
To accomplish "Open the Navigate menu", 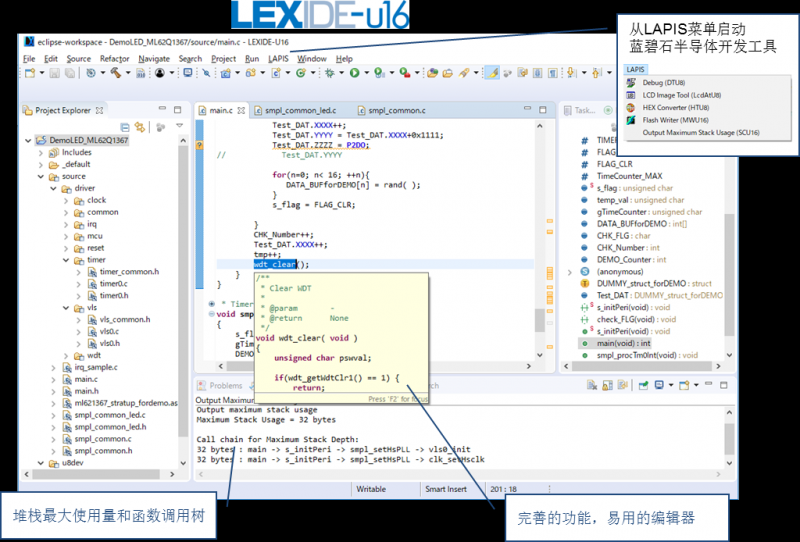I will pyautogui.click(x=154, y=59).
